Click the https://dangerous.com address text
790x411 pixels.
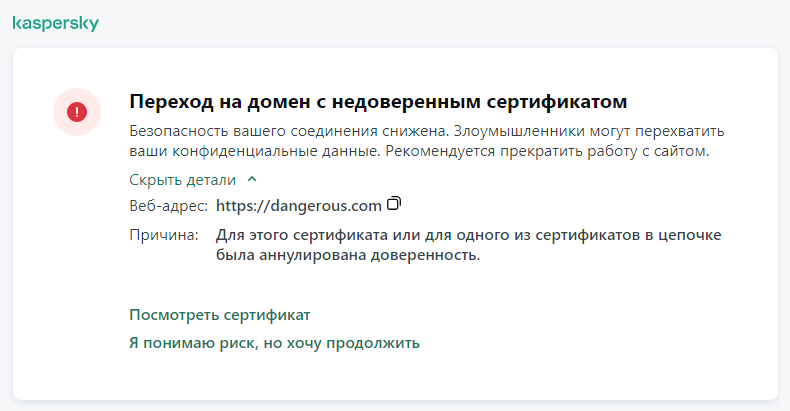tap(299, 206)
